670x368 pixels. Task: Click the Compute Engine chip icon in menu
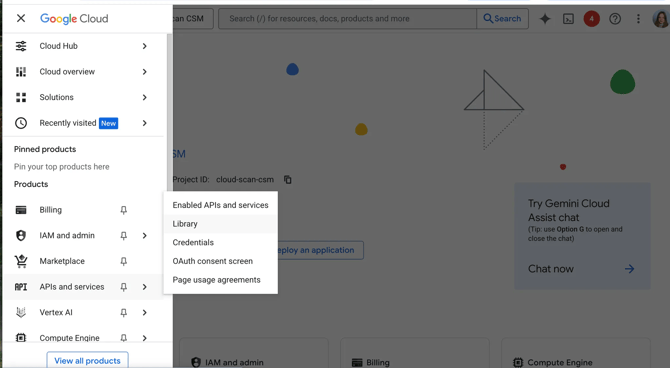click(x=21, y=338)
